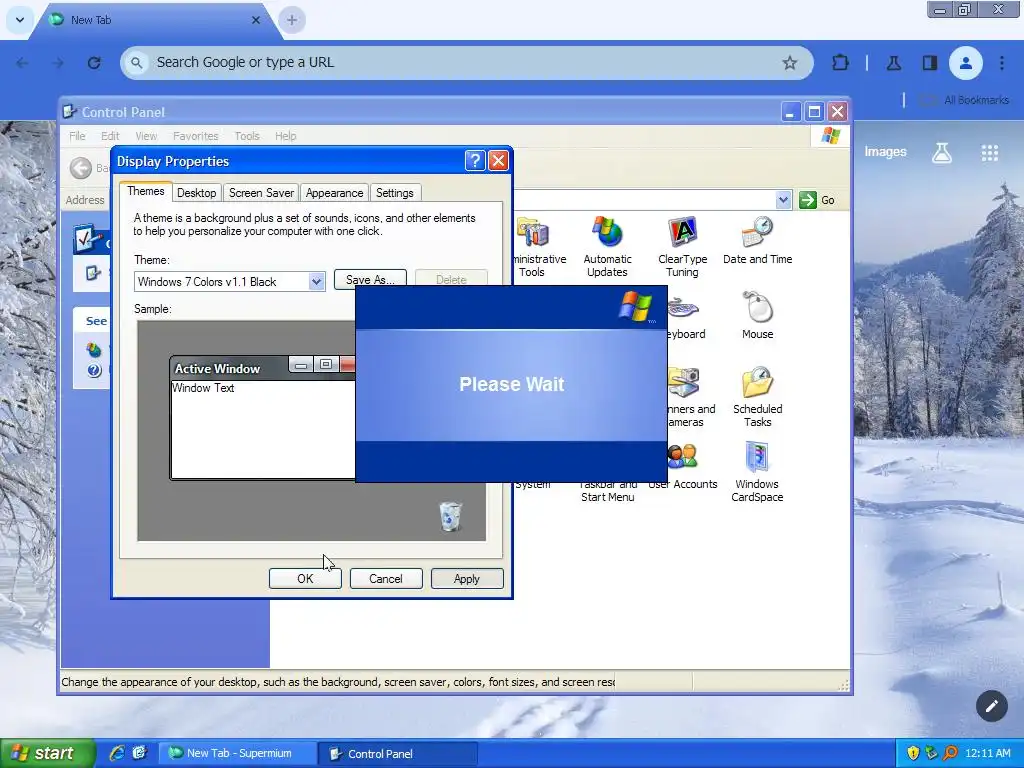Screen dimensions: 1024x768
Task: Click the second quick launch icon
Action: (x=139, y=753)
